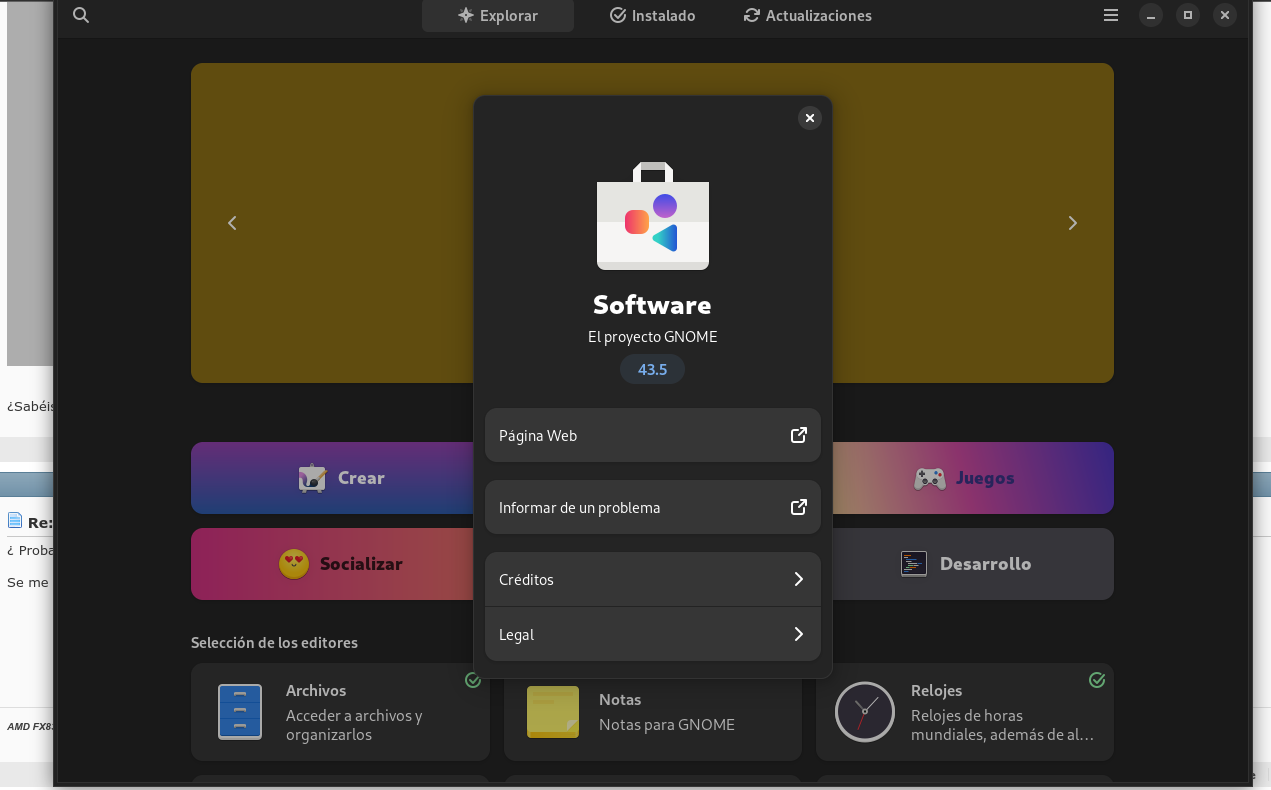Open the Socializar category
Viewport: 1271px width, 790px height.
point(333,564)
